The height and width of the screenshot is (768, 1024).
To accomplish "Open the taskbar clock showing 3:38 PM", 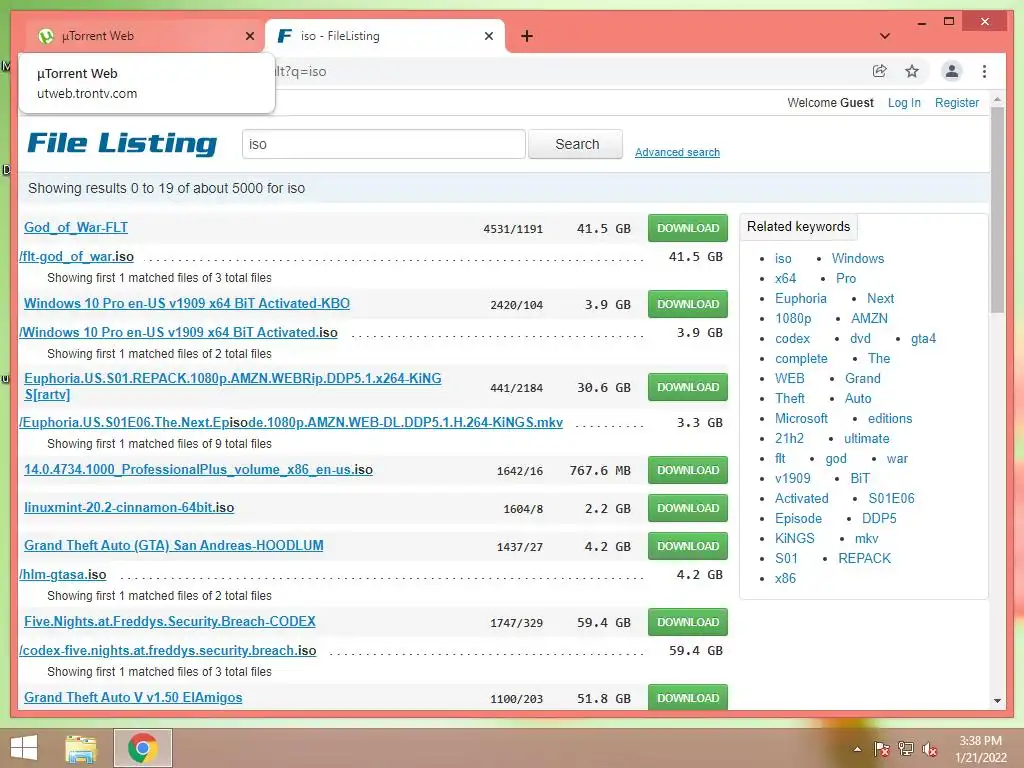I will tap(980, 749).
